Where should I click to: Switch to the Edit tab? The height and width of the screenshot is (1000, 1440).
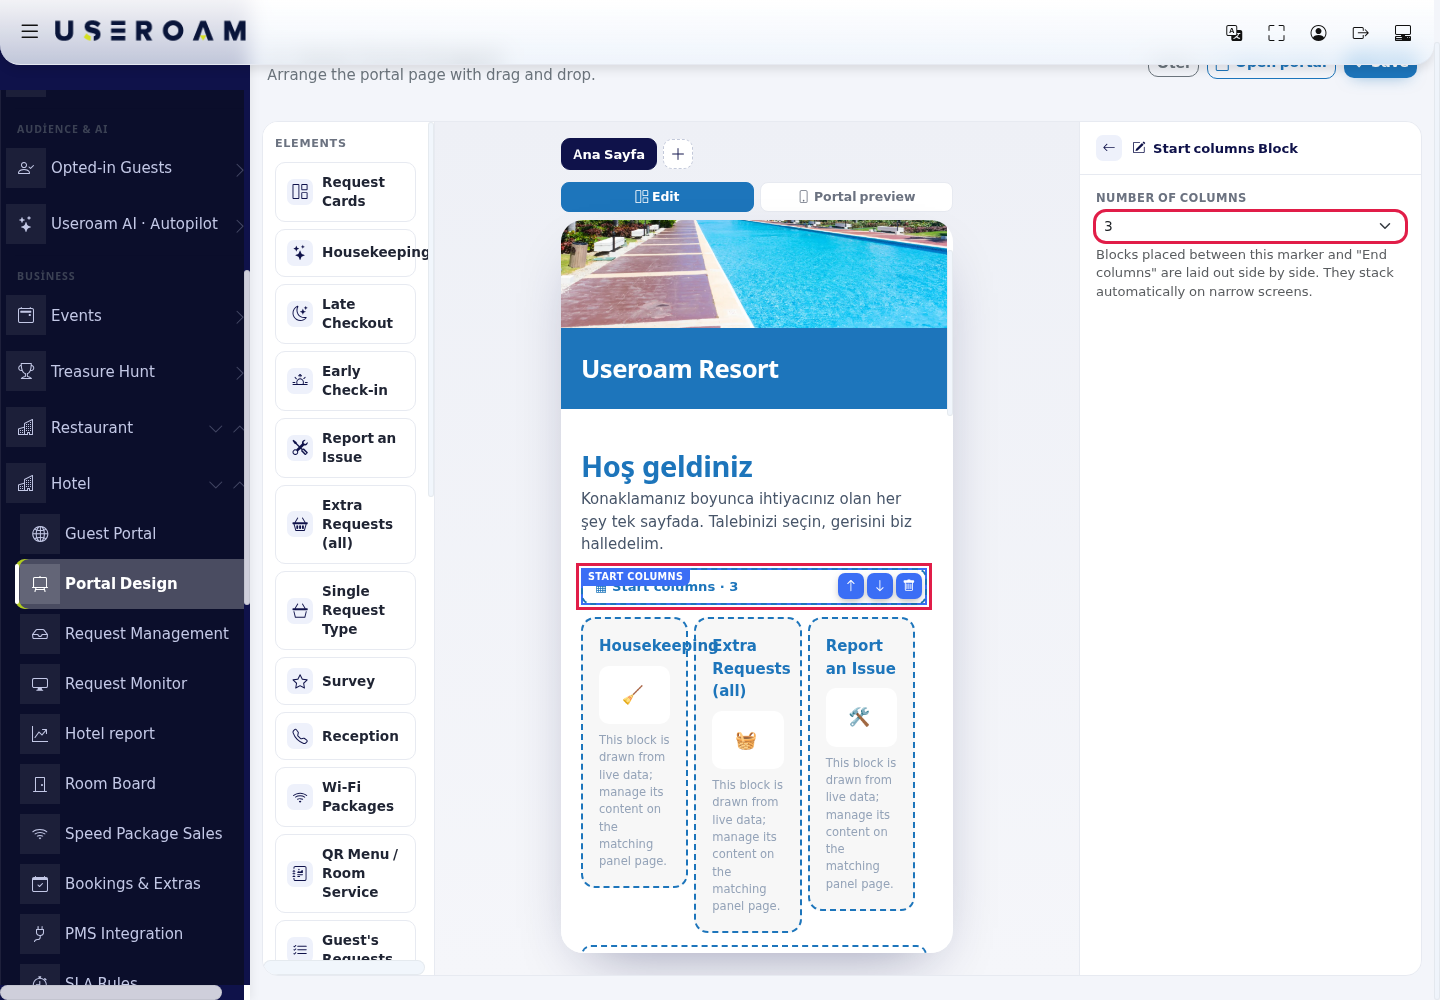657,197
